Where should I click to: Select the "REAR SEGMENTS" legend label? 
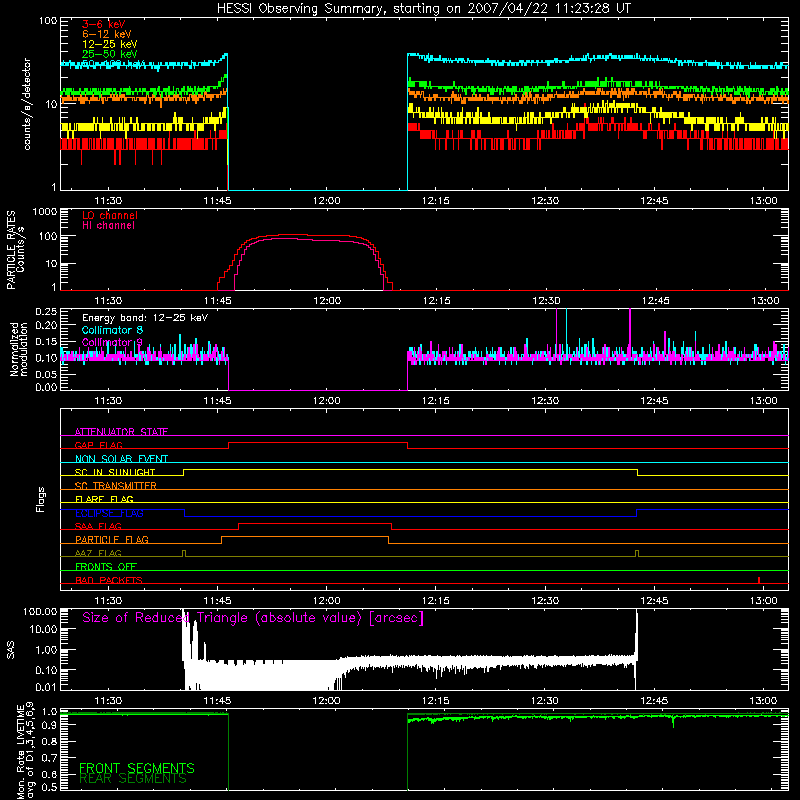pyautogui.click(x=133, y=779)
